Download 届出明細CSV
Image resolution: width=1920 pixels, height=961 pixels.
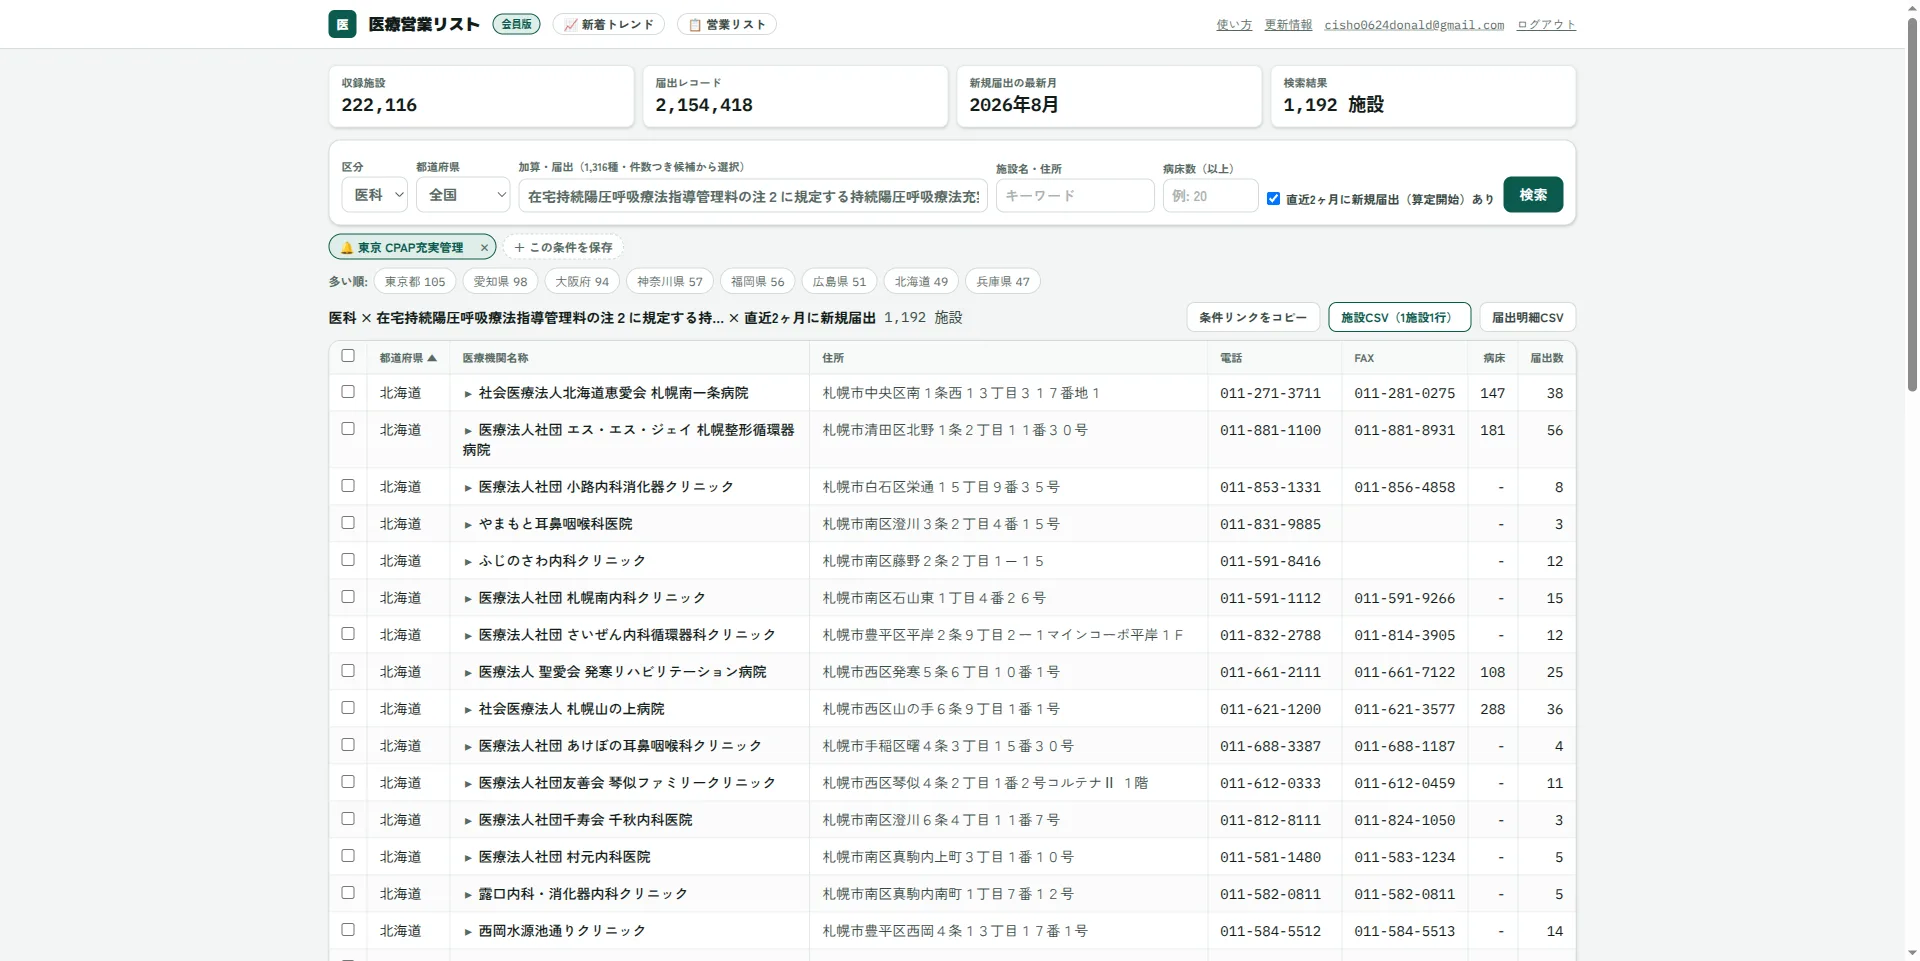pyautogui.click(x=1527, y=317)
